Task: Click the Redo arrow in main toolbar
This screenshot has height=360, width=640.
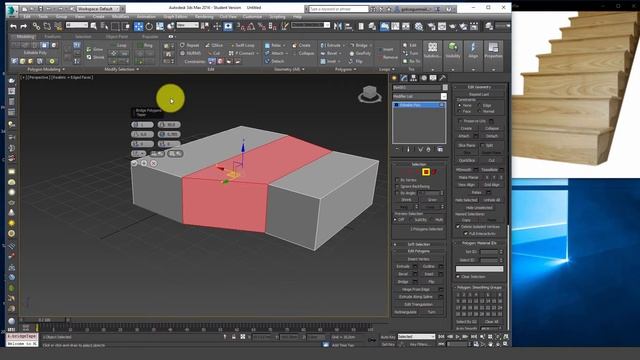Action: tap(24, 27)
